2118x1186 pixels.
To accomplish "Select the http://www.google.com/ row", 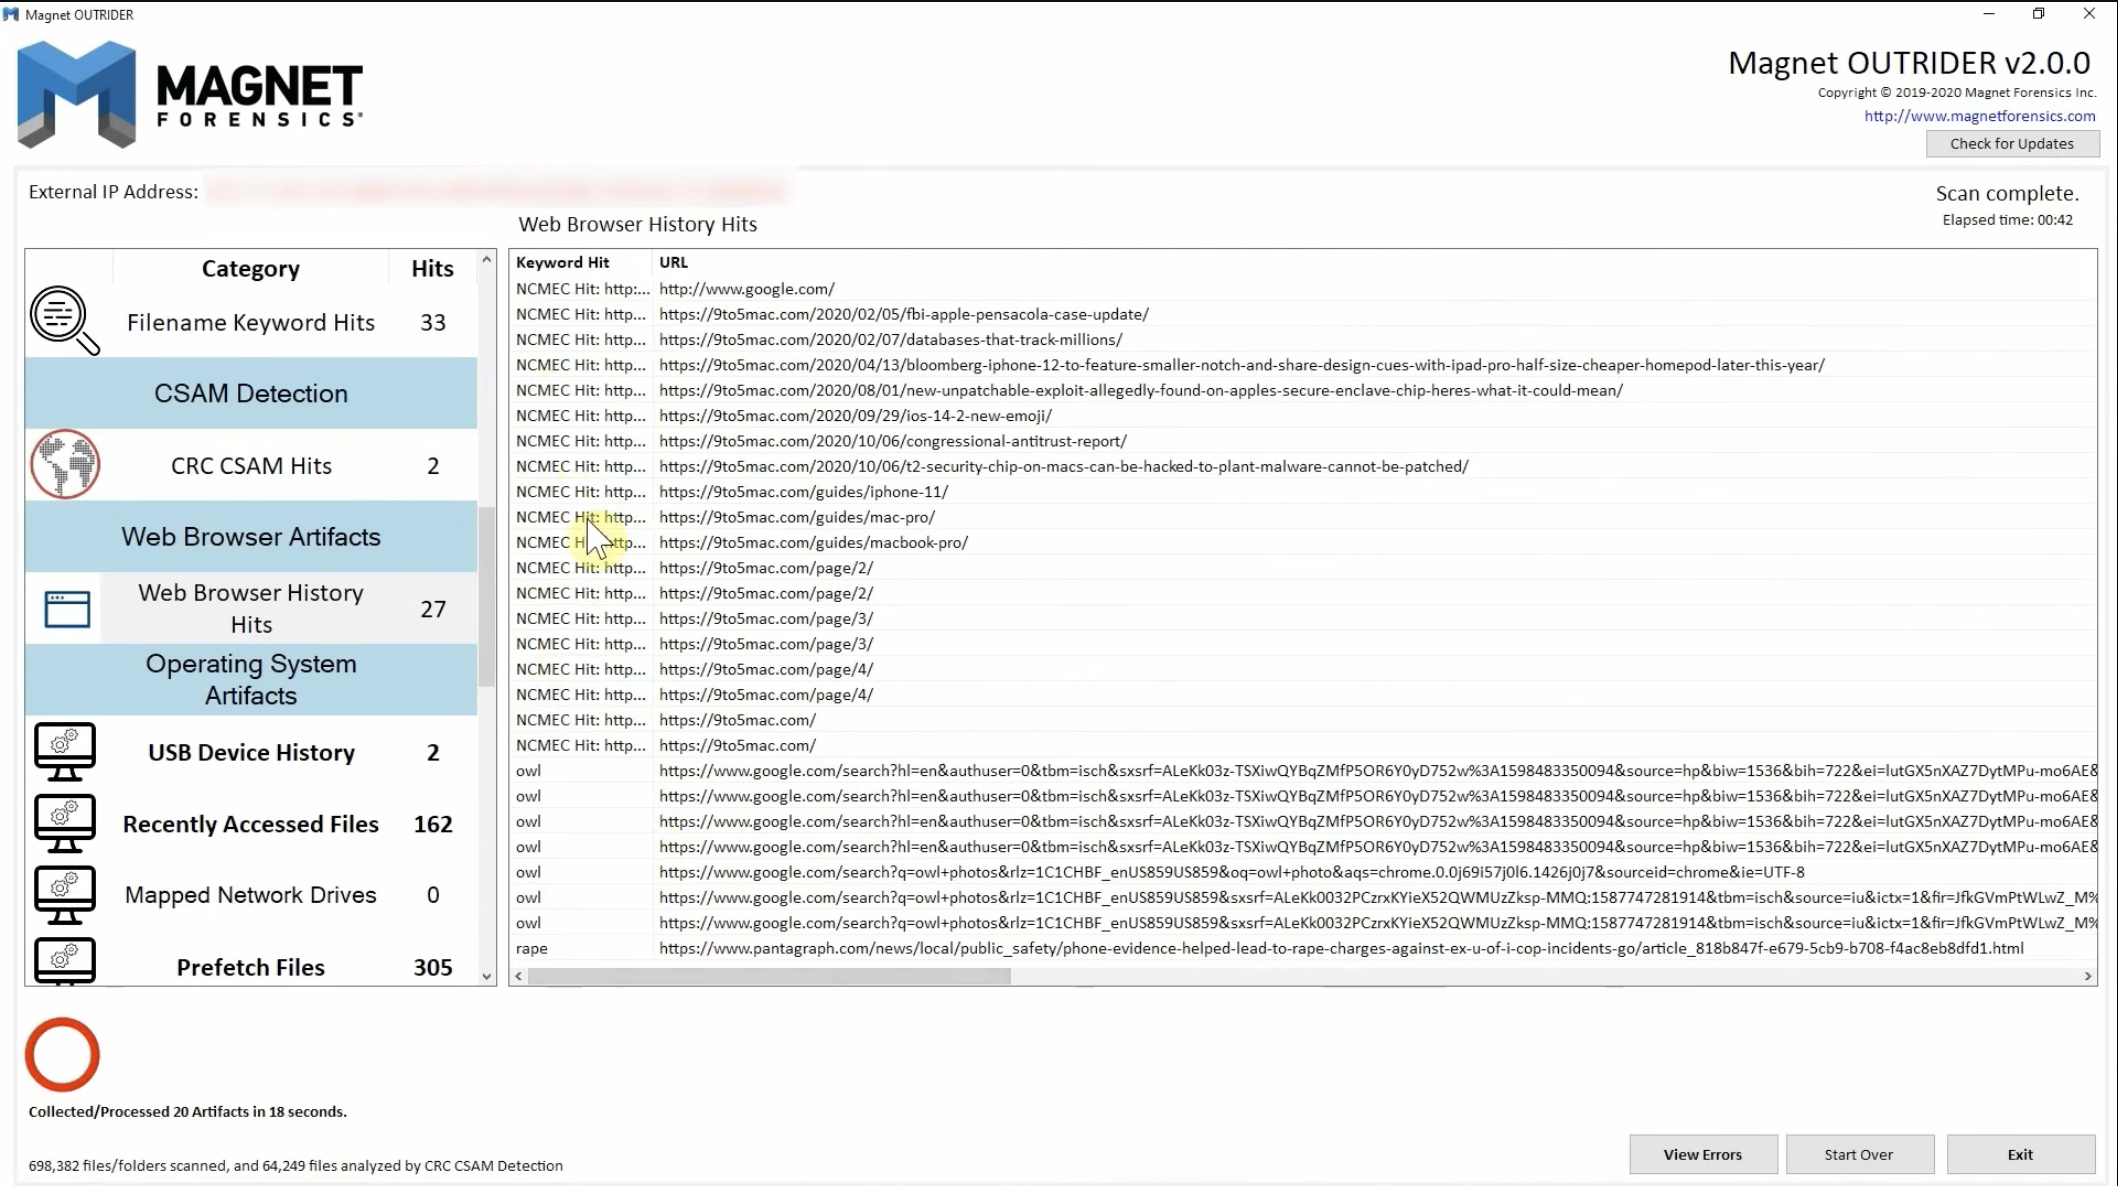I will pos(1302,289).
